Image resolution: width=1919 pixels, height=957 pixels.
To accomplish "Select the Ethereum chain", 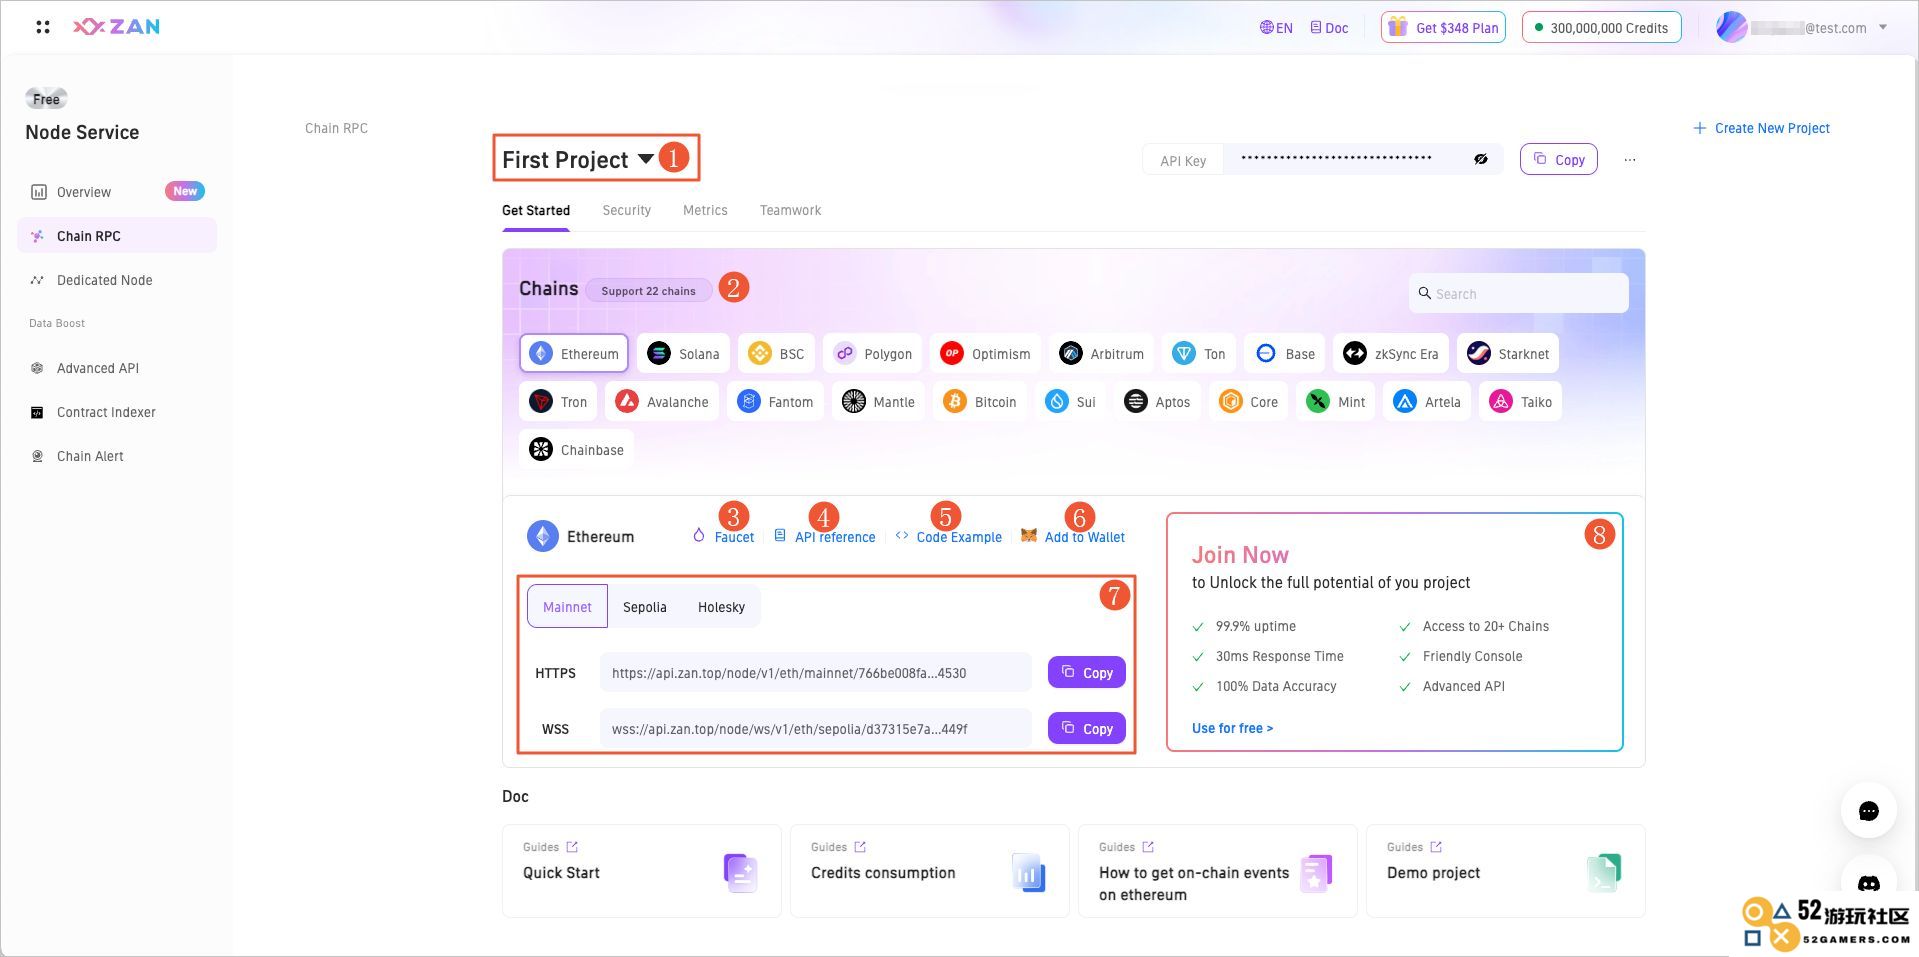I will coord(574,353).
